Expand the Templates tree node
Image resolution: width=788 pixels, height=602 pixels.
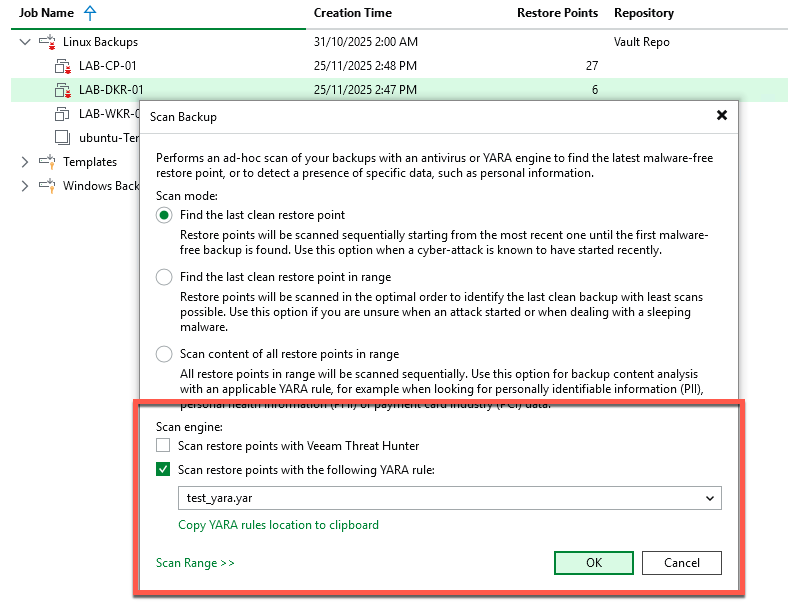coord(25,162)
